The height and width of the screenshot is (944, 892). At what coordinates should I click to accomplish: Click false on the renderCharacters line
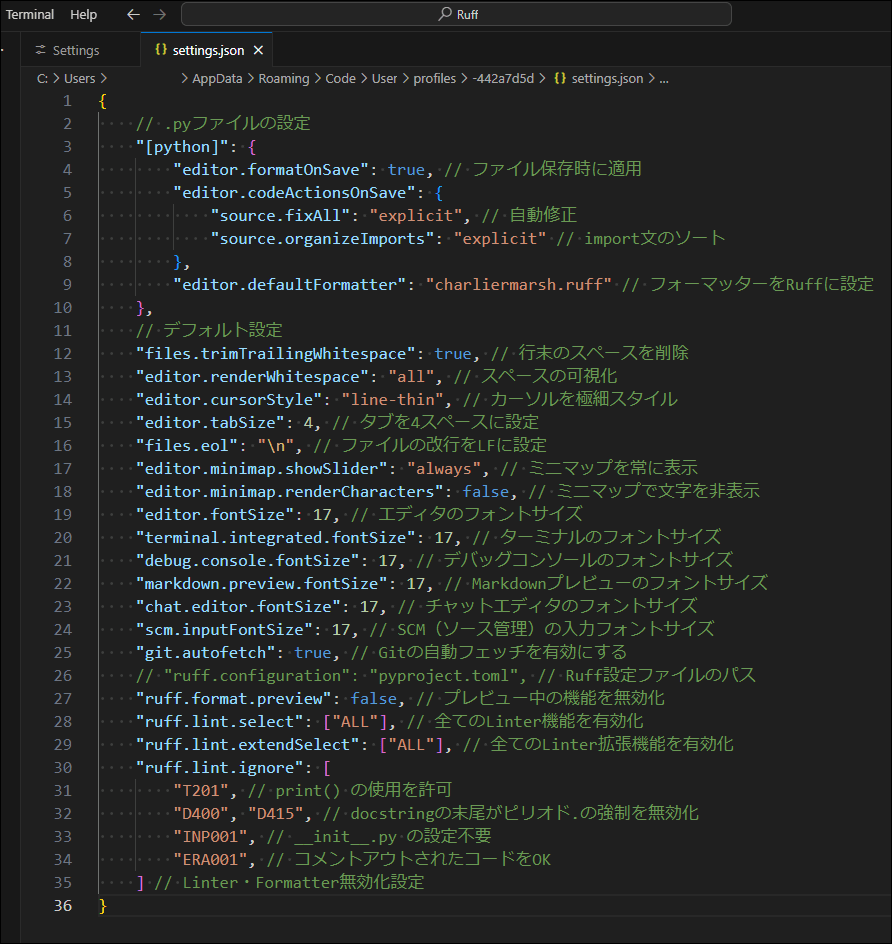pos(486,492)
